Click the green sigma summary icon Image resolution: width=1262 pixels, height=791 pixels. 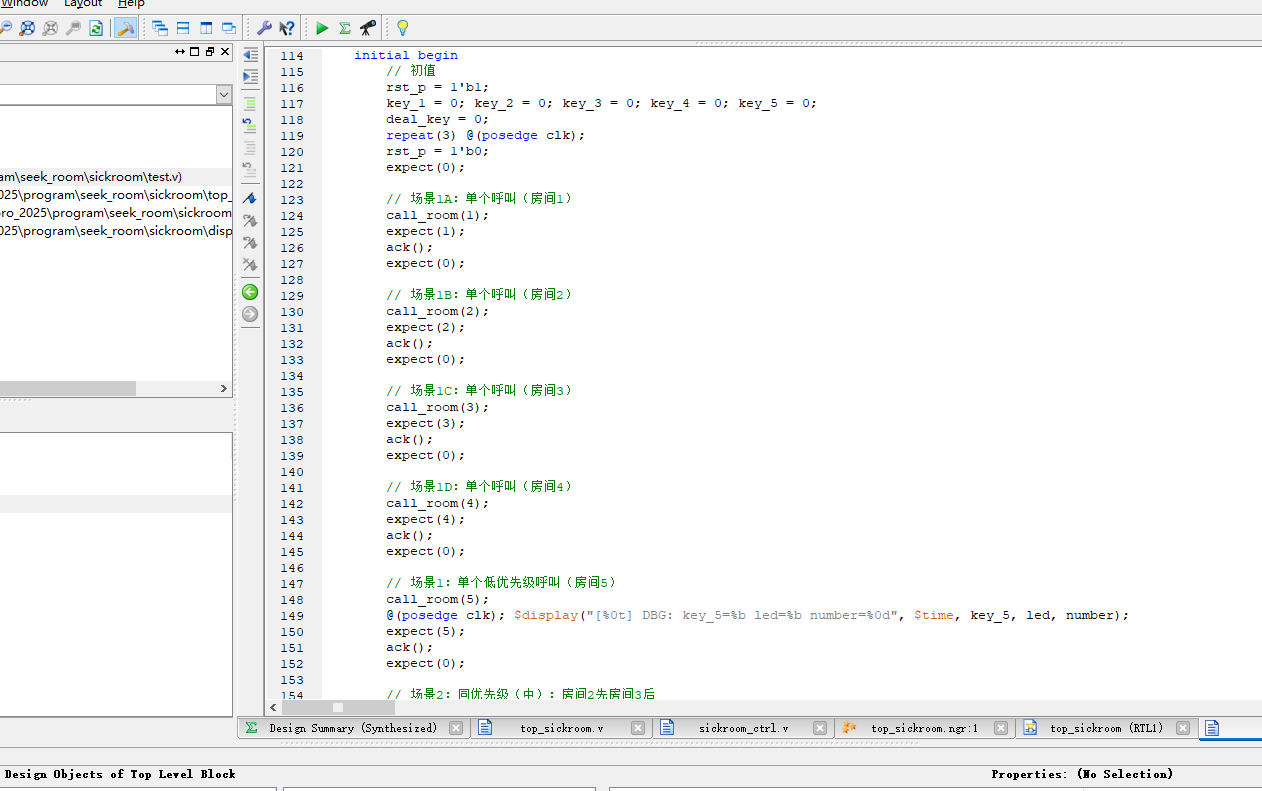pos(345,28)
